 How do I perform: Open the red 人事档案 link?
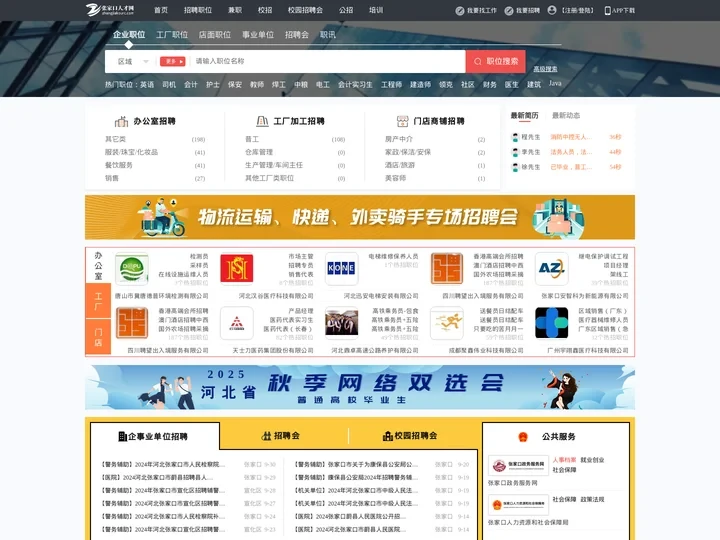pyautogui.click(x=564, y=460)
